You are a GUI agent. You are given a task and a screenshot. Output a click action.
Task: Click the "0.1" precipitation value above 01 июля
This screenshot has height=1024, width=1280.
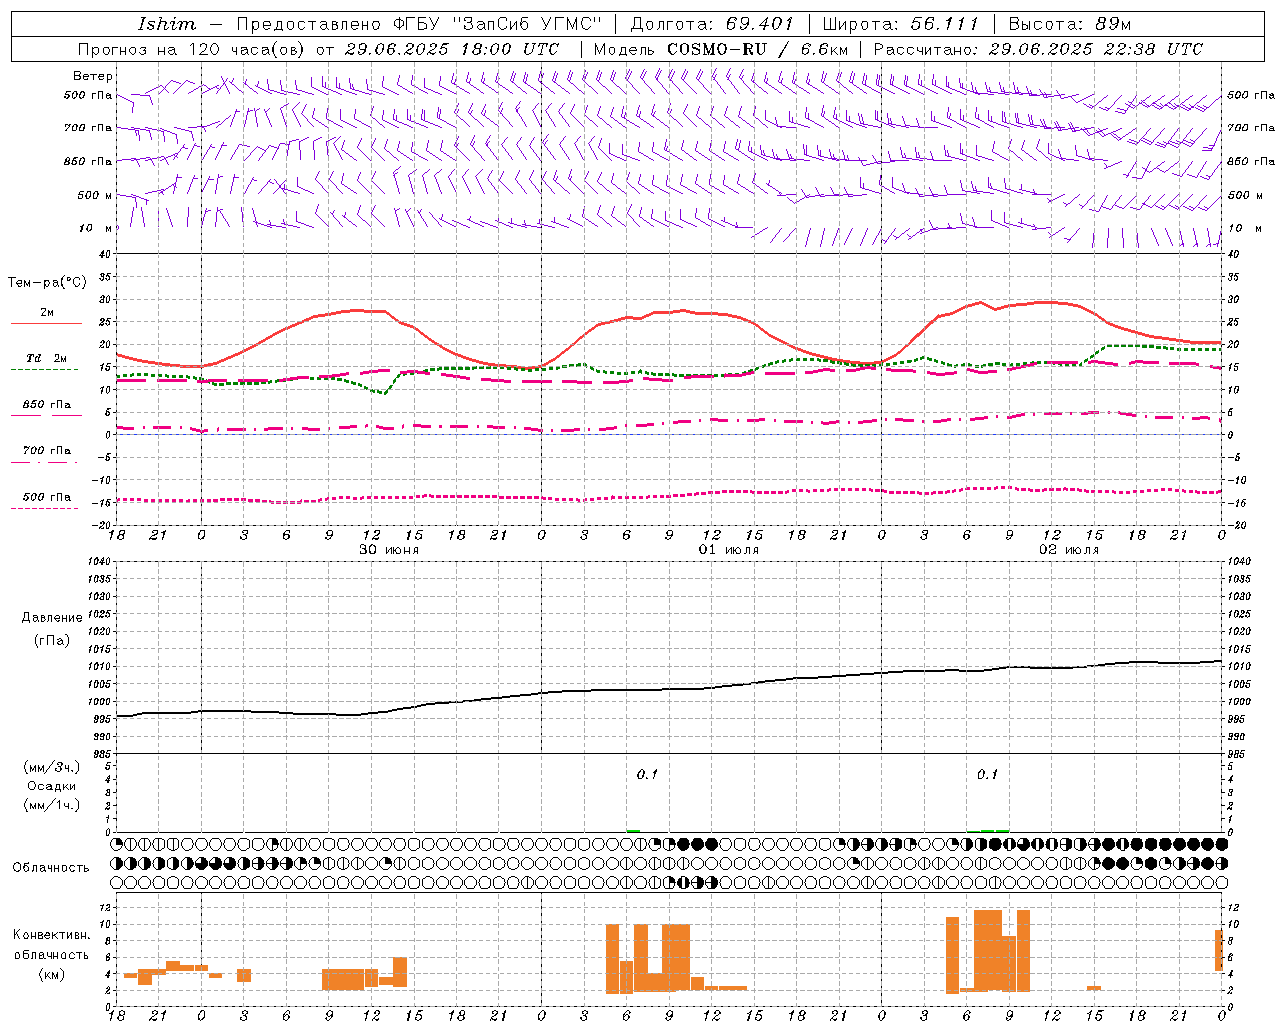tap(647, 774)
